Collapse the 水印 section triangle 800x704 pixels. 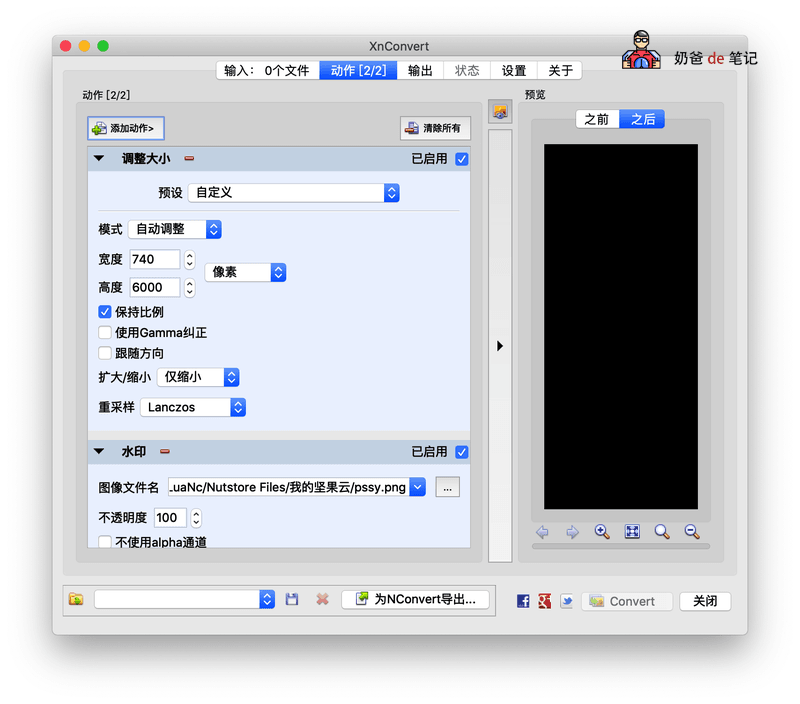[x=99, y=451]
